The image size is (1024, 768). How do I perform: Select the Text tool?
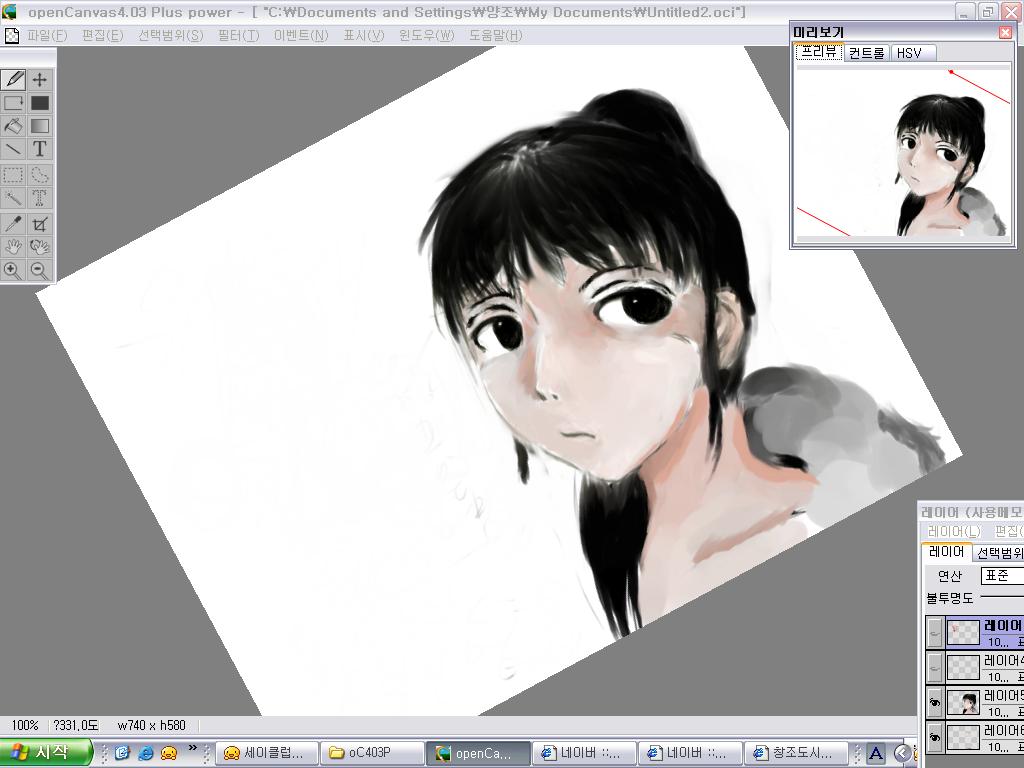(40, 149)
